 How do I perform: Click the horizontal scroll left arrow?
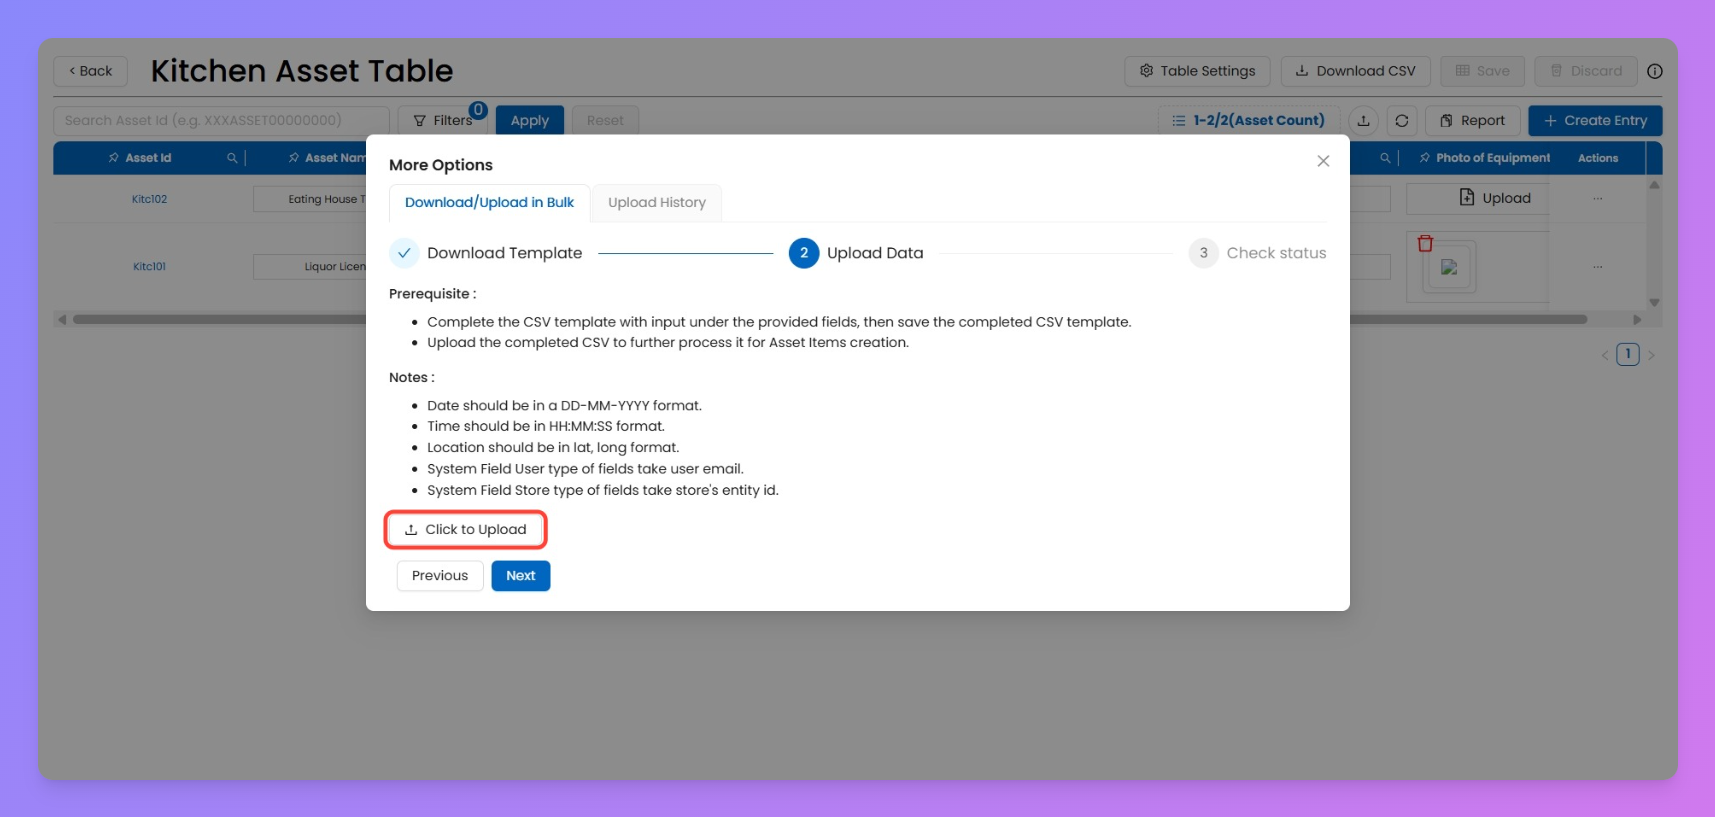click(62, 320)
